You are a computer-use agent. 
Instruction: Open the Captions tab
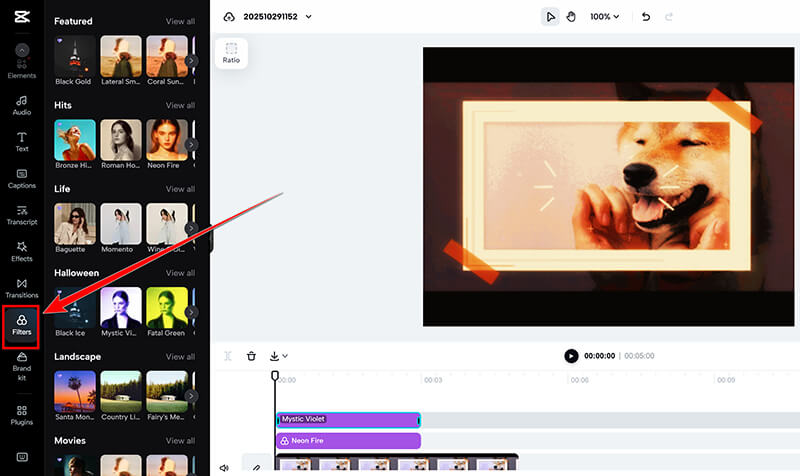(x=21, y=178)
